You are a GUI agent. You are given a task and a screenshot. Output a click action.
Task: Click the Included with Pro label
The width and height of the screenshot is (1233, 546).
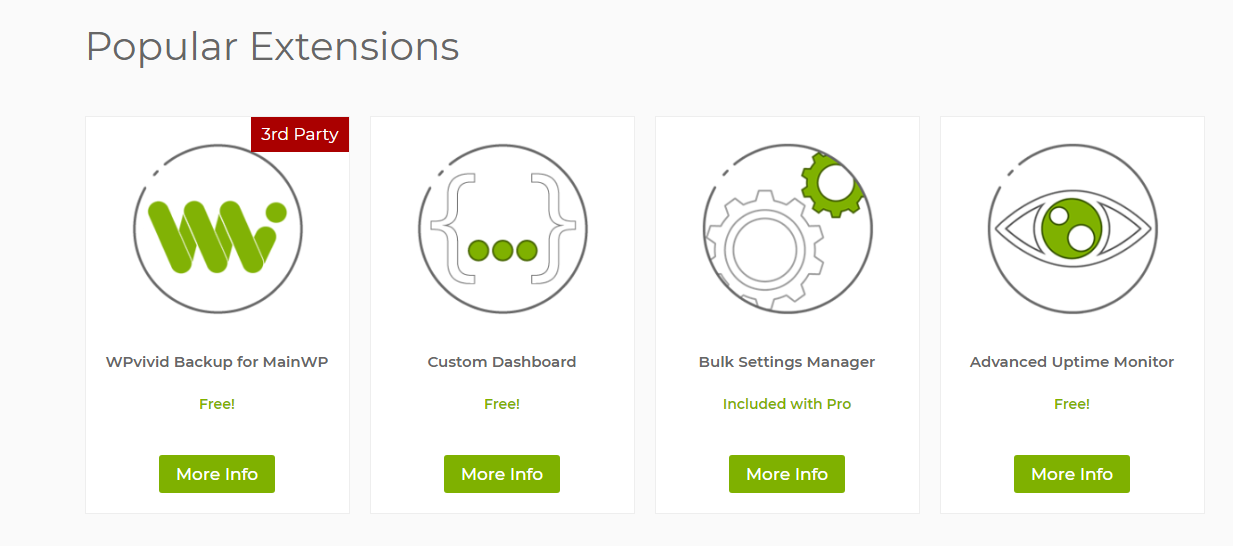[x=787, y=404]
